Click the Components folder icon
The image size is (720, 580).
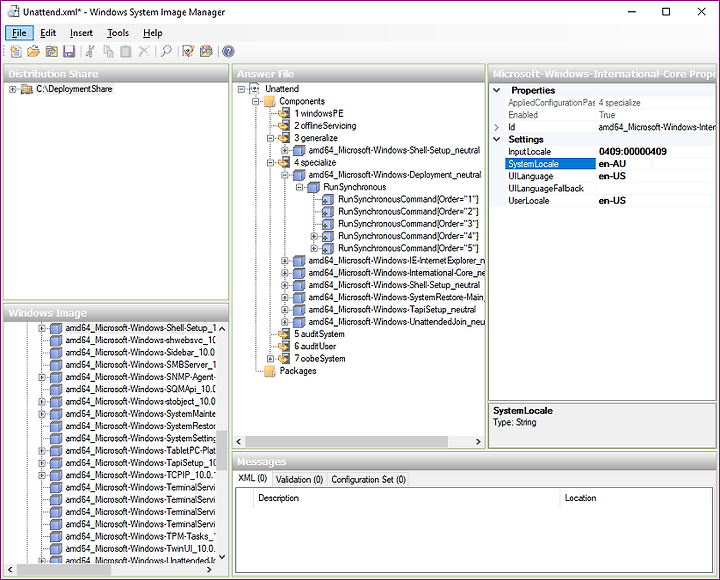click(x=270, y=101)
